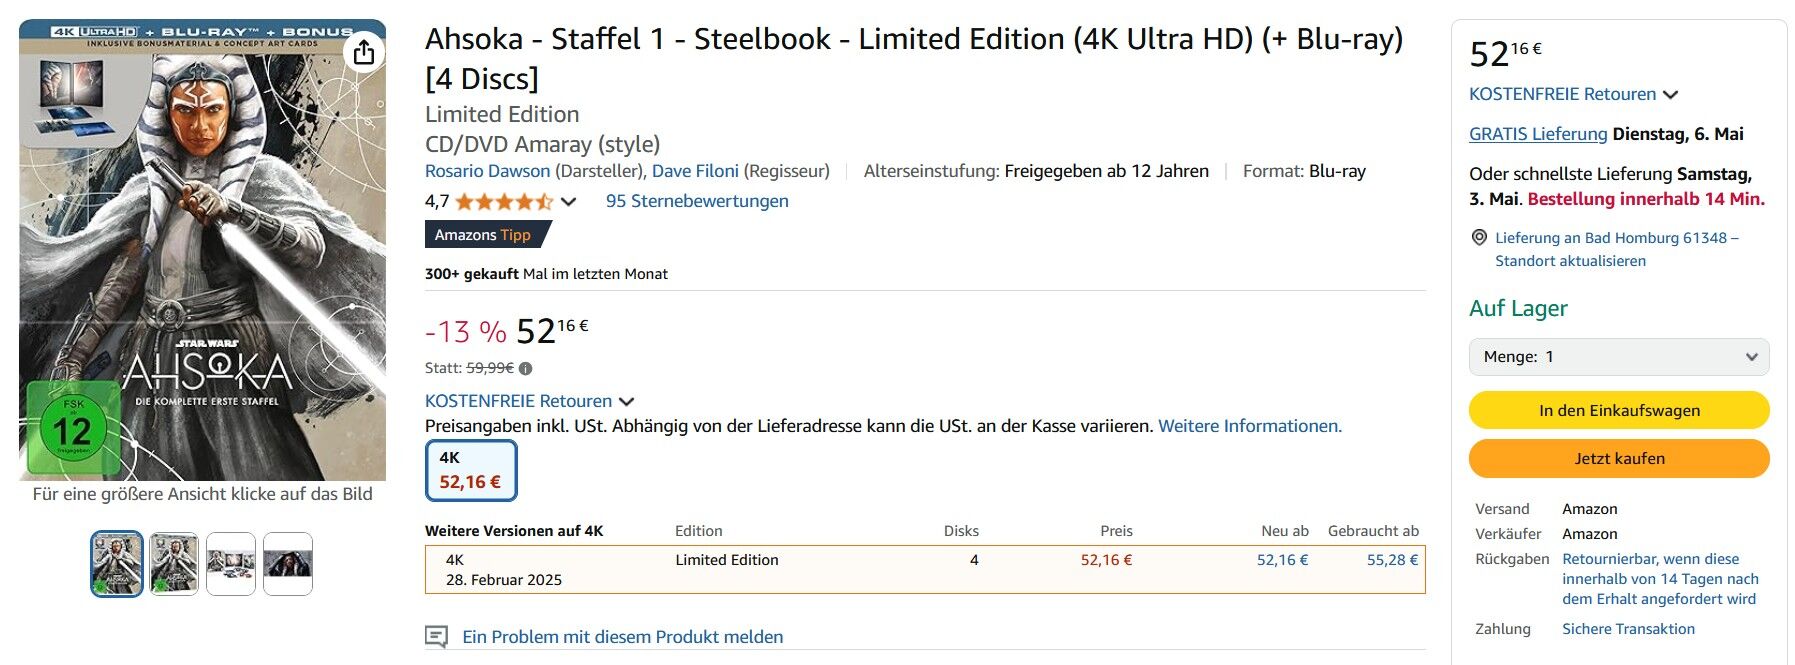Open the Amazons Tipp badge
Screen dimensions: 1795x665
click(x=488, y=235)
